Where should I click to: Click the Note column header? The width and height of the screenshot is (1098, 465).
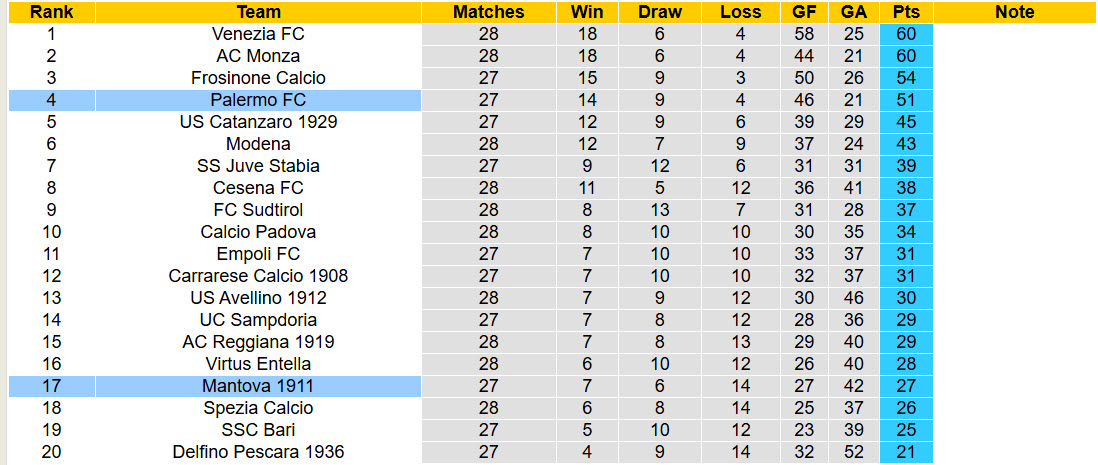click(1015, 12)
